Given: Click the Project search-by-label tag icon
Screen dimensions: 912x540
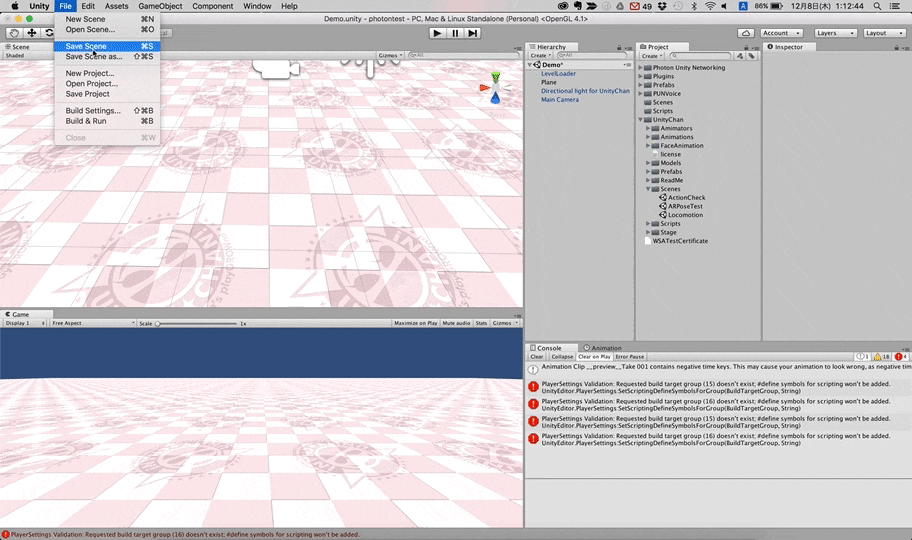Looking at the screenshot, I should 751,56.
